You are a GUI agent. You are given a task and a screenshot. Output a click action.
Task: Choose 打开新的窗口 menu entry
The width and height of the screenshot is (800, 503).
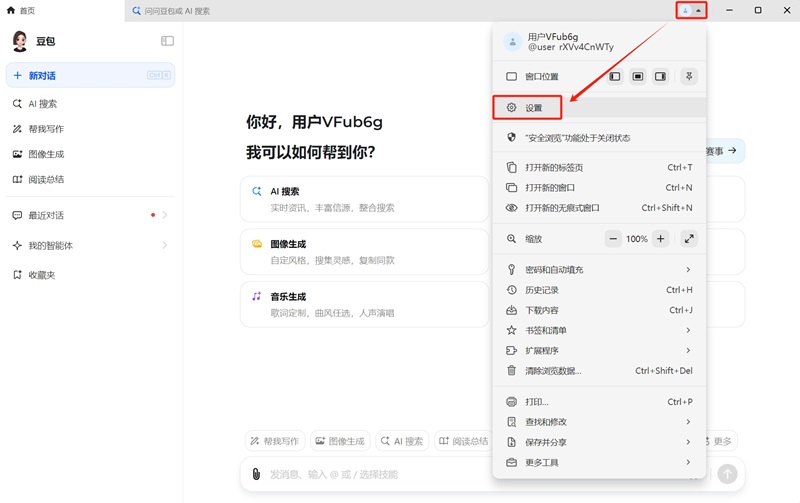[599, 188]
